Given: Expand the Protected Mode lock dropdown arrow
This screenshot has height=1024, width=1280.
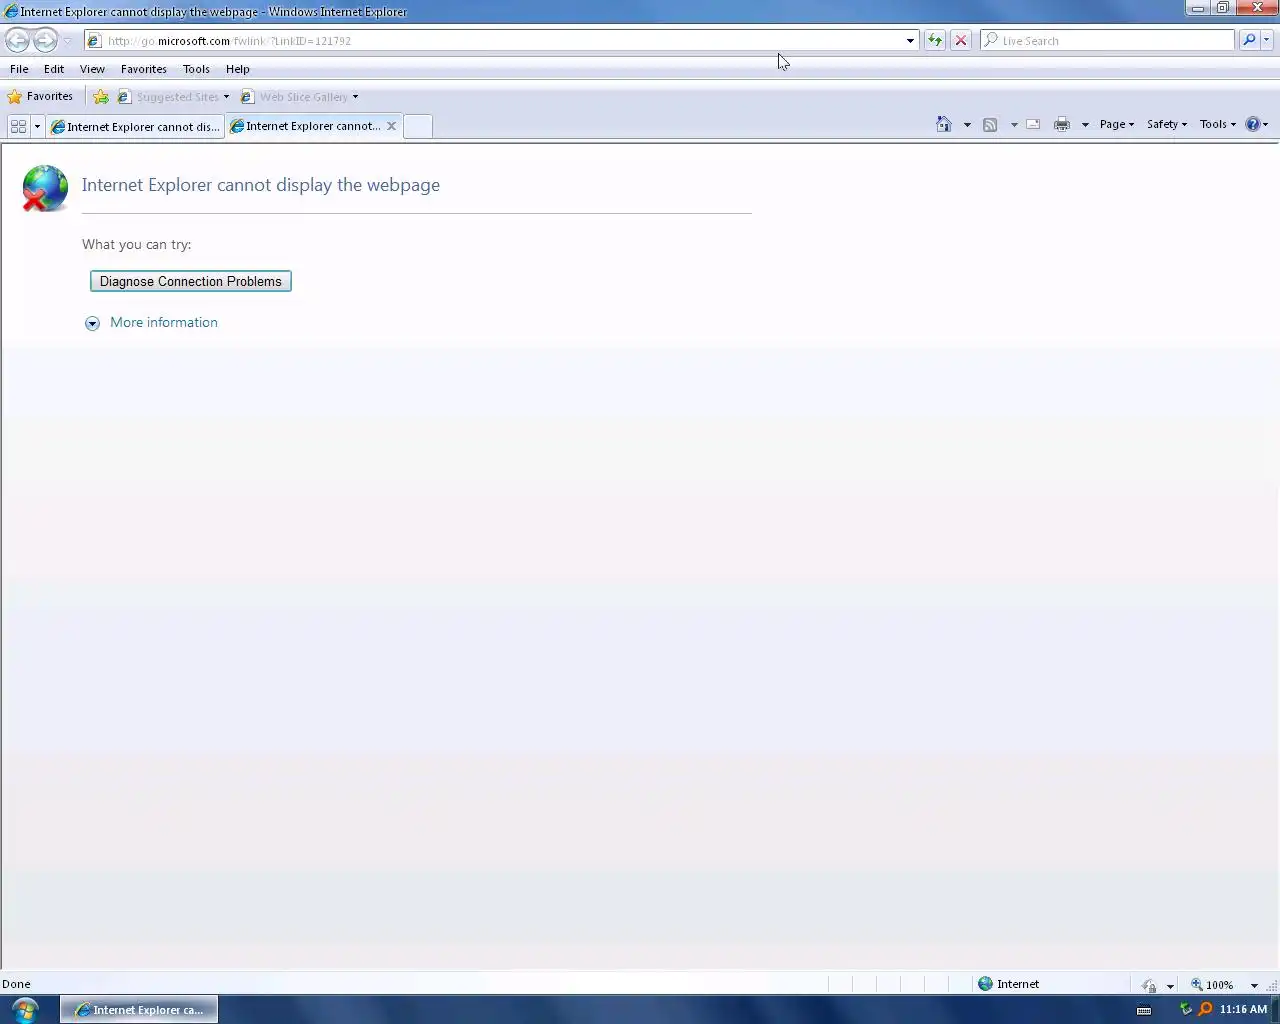Looking at the screenshot, I should coord(1170,986).
